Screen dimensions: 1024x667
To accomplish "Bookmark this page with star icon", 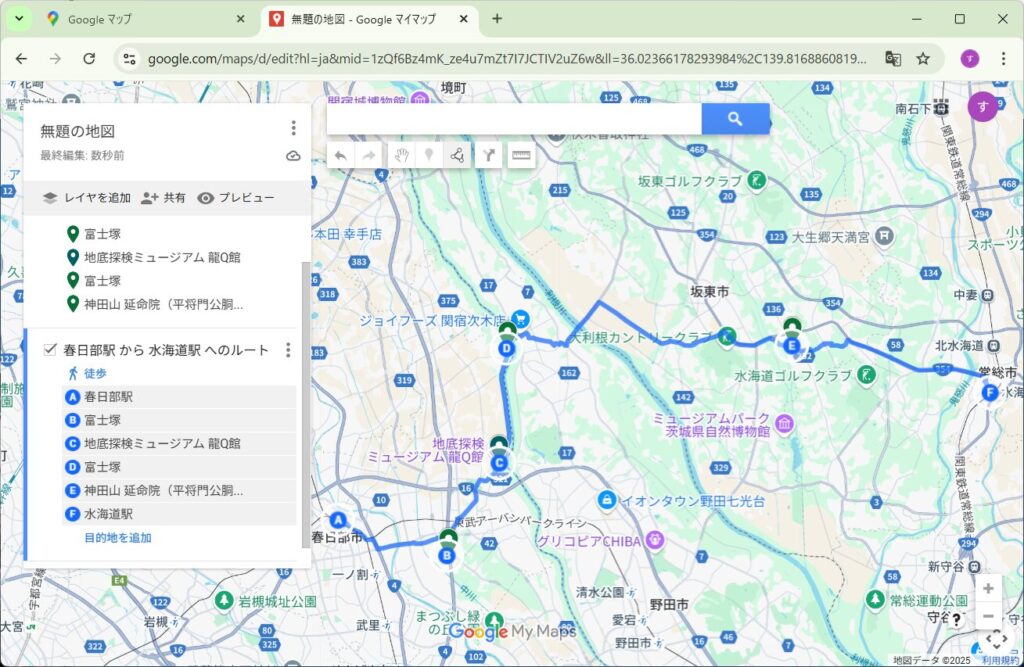I will (x=923, y=59).
